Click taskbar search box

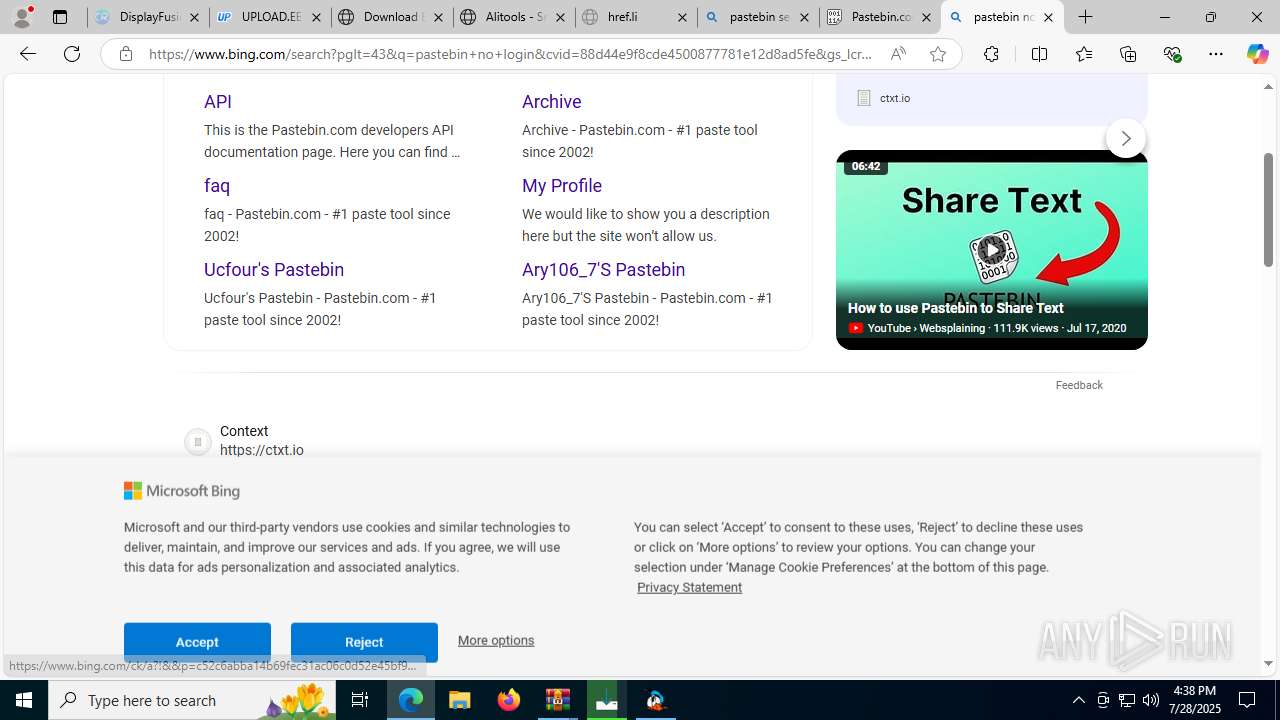[x=194, y=700]
